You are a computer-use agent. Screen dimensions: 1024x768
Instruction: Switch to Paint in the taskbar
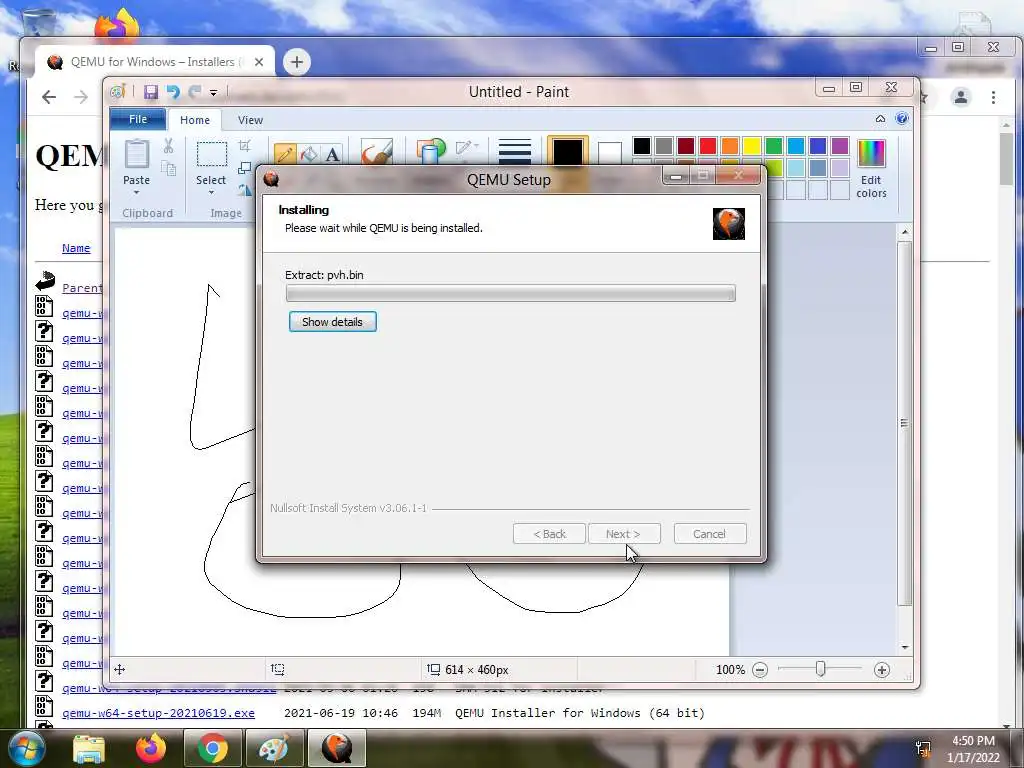pyautogui.click(x=274, y=748)
